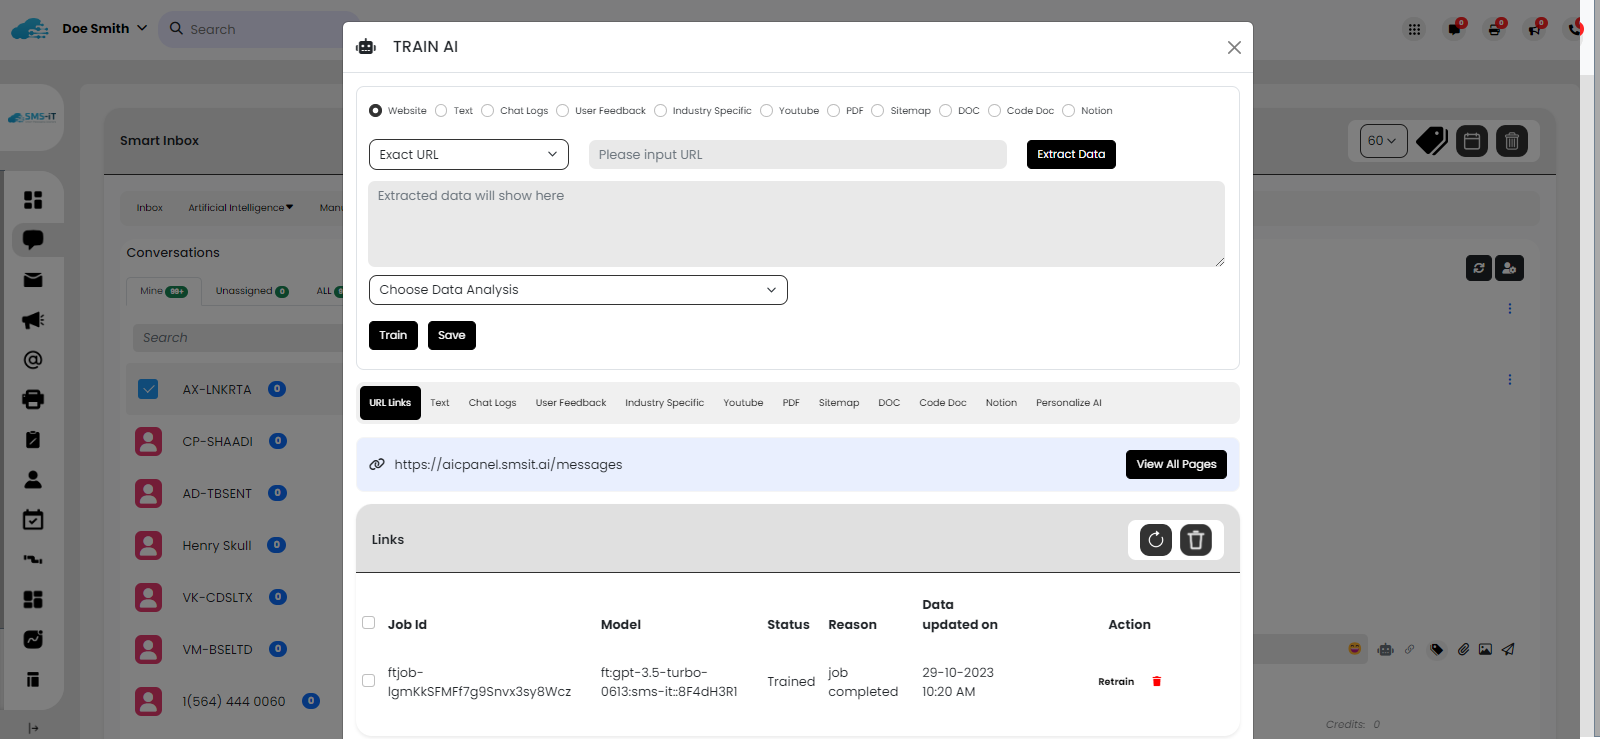The image size is (1600, 739).
Task: Click the printer icon in left sidebar
Action: 33,400
